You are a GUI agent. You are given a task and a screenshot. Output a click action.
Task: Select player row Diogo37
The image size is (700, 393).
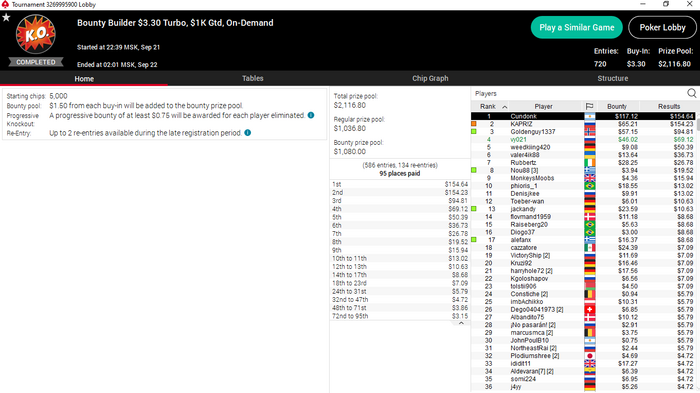[x=583, y=232]
